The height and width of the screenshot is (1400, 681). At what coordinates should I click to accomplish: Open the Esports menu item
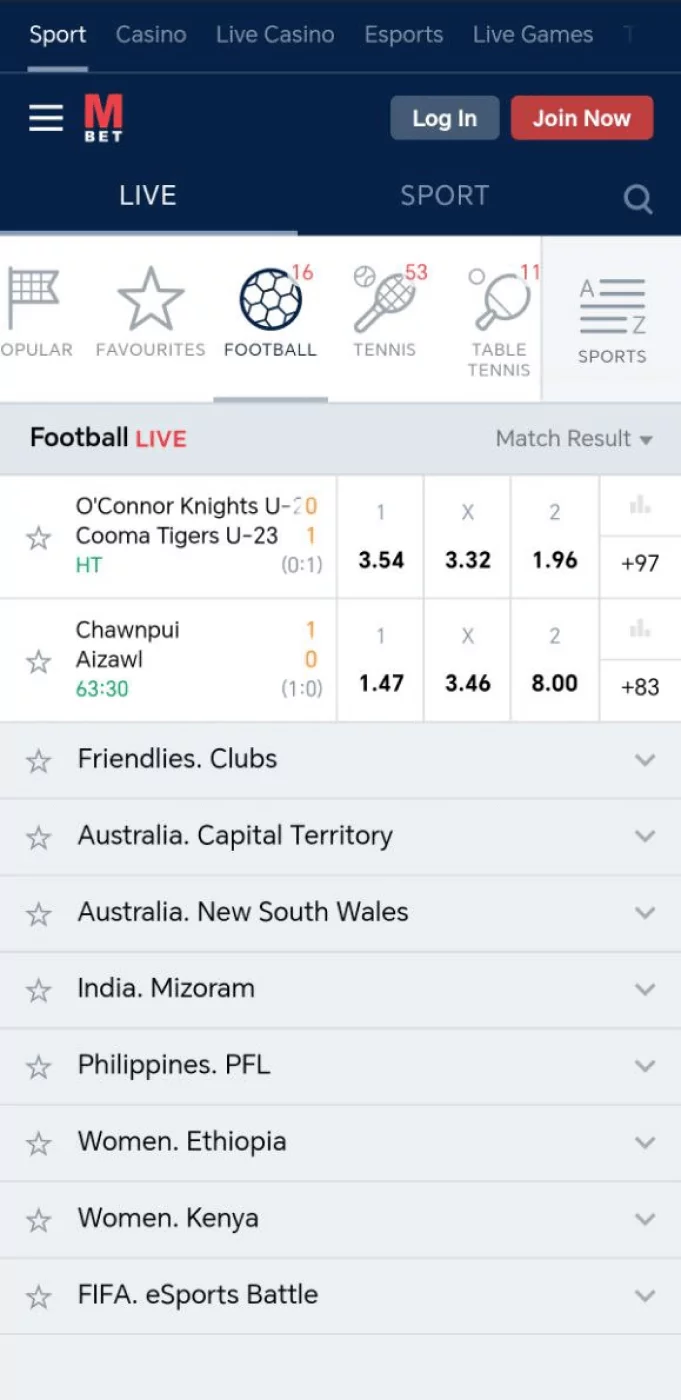403,34
